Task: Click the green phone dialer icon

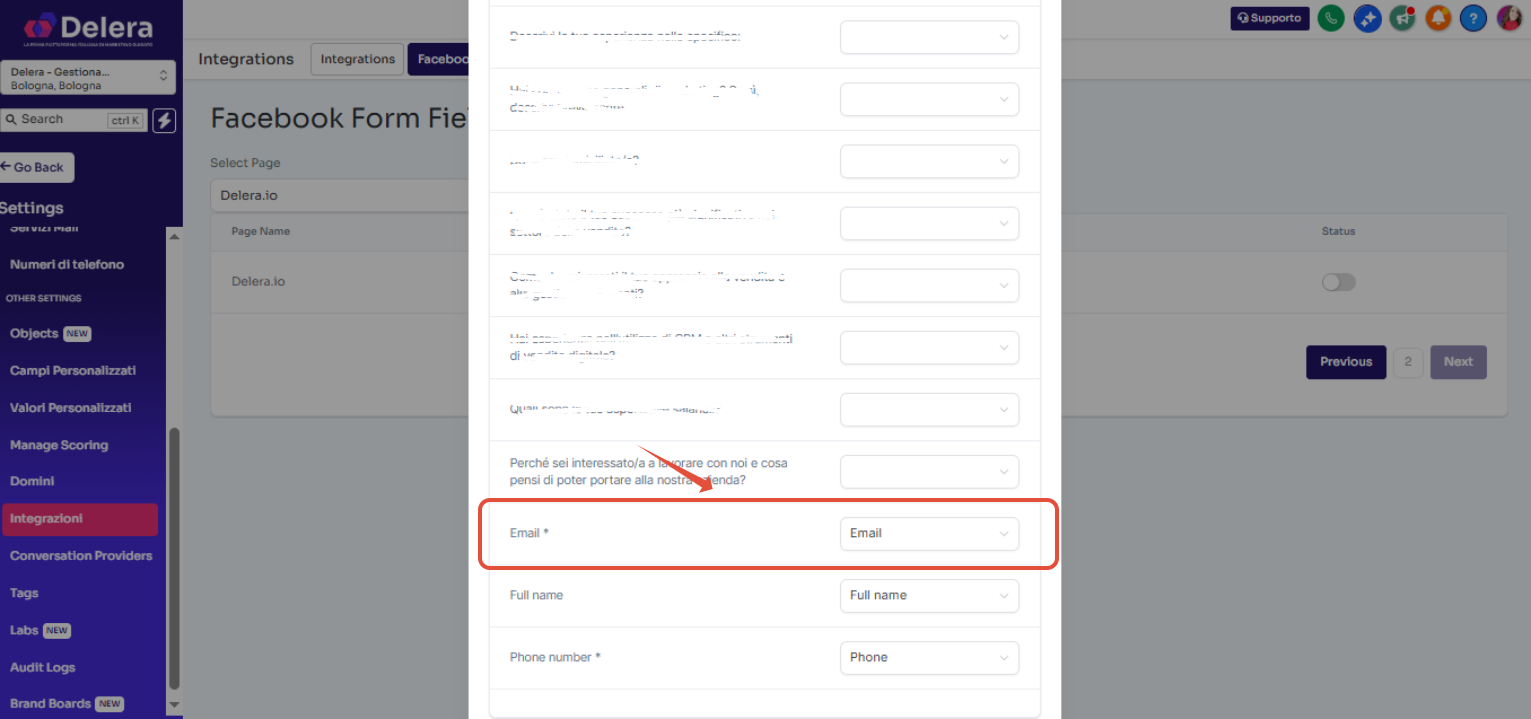Action: (x=1330, y=18)
